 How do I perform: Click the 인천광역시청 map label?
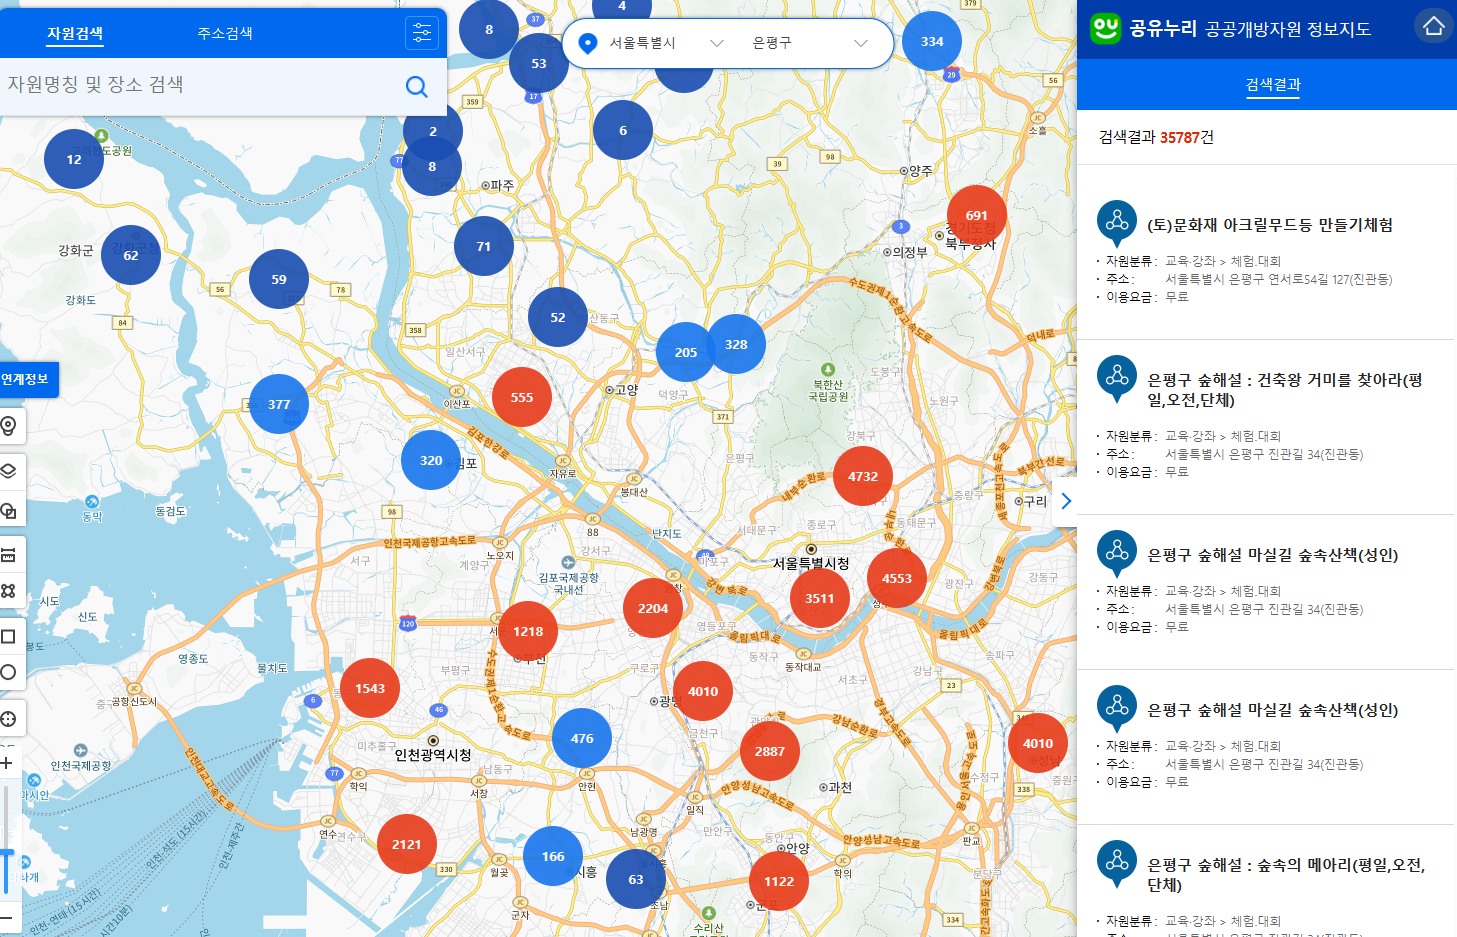[x=433, y=755]
